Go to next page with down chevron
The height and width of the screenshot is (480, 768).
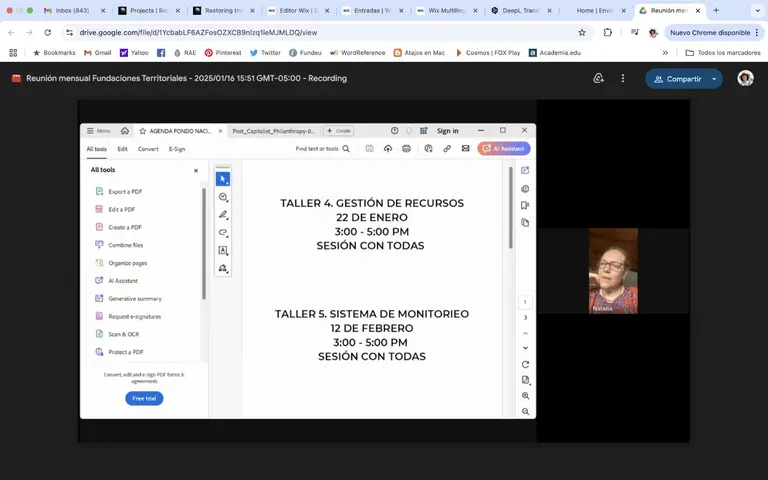pos(525,348)
